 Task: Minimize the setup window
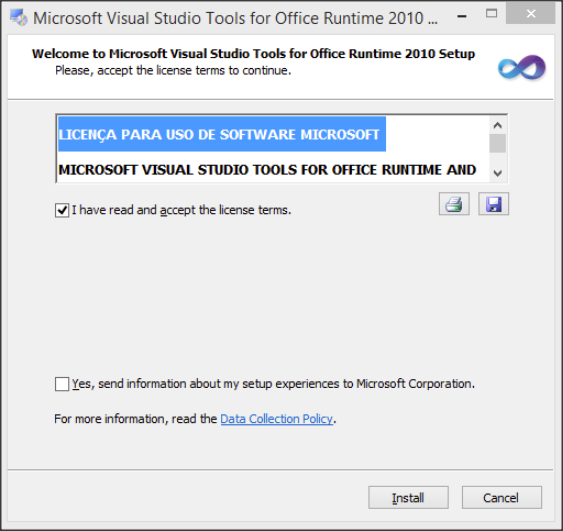pyautogui.click(x=462, y=15)
